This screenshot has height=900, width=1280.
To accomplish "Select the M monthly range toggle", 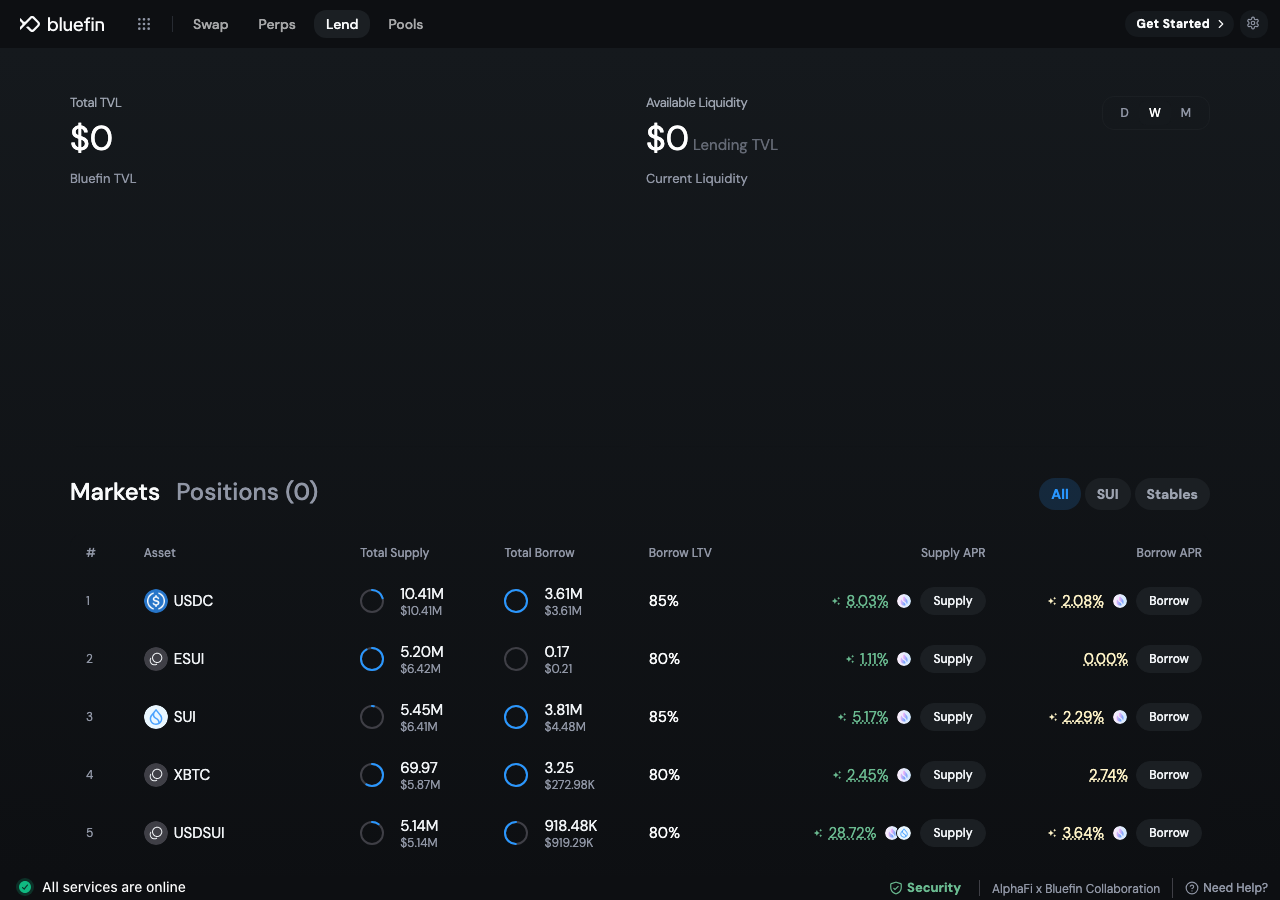I will 1186,113.
